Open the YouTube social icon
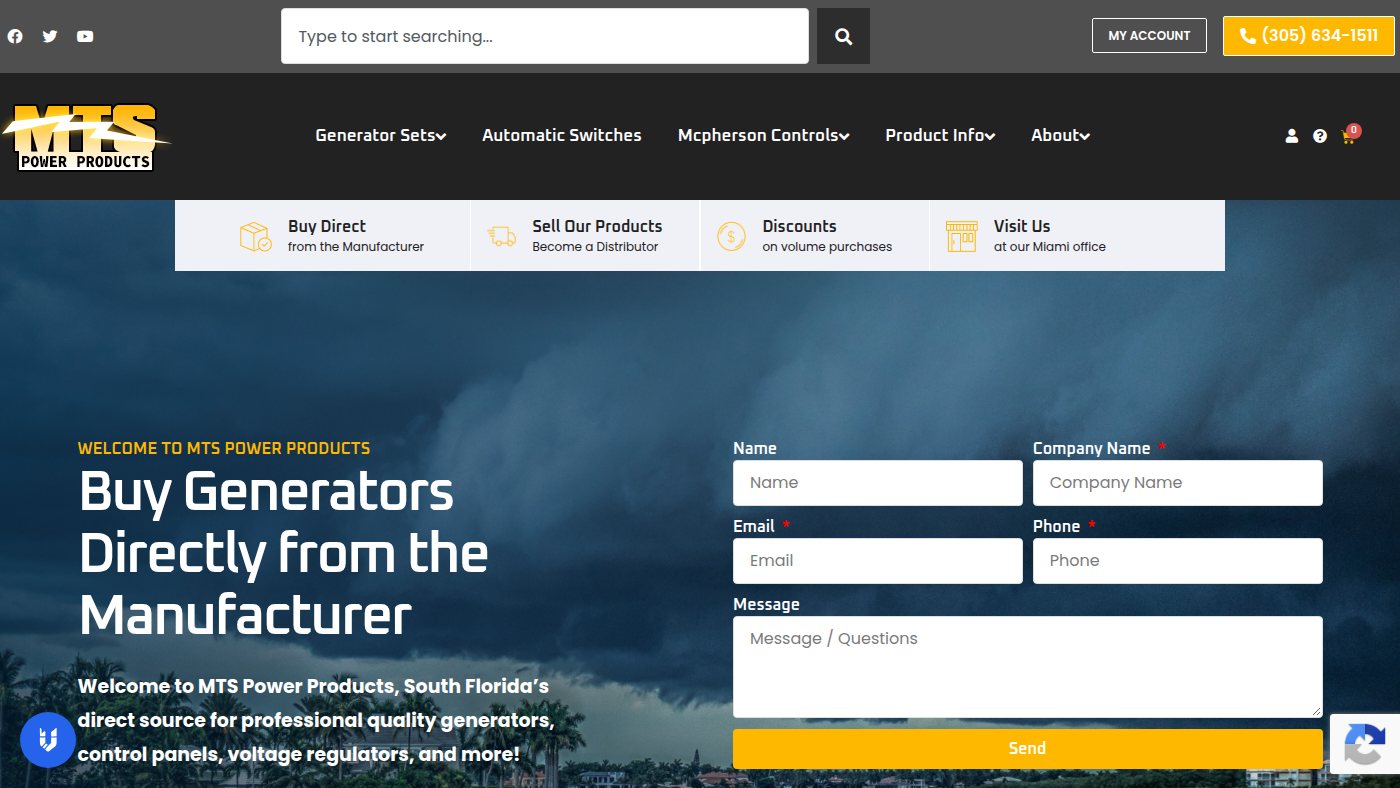 85,36
